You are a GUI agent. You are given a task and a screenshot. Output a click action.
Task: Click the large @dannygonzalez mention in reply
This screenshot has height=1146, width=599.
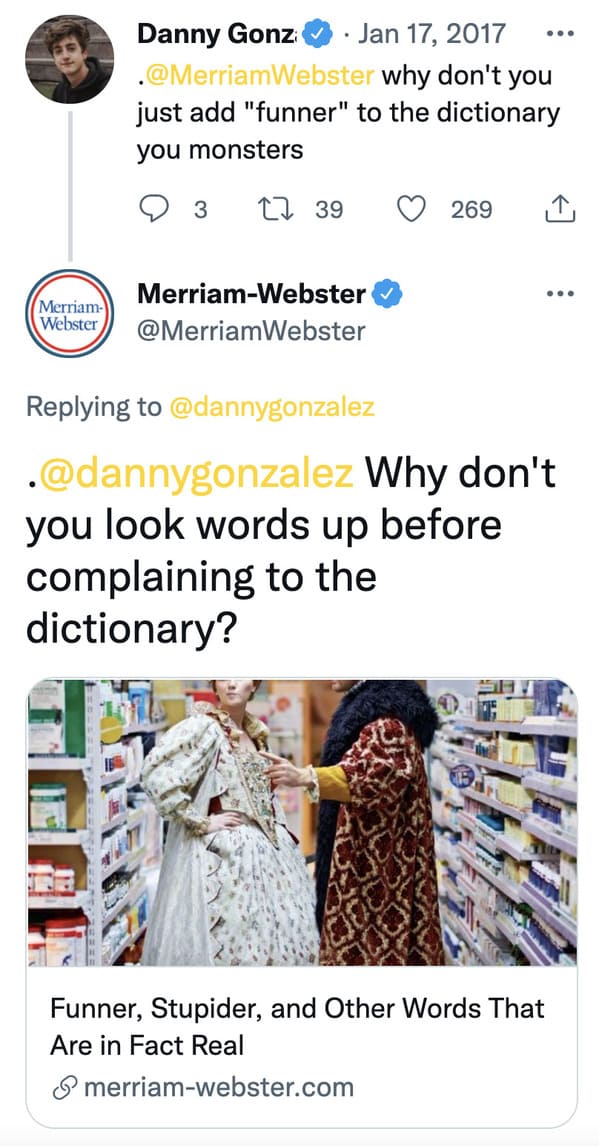point(196,474)
